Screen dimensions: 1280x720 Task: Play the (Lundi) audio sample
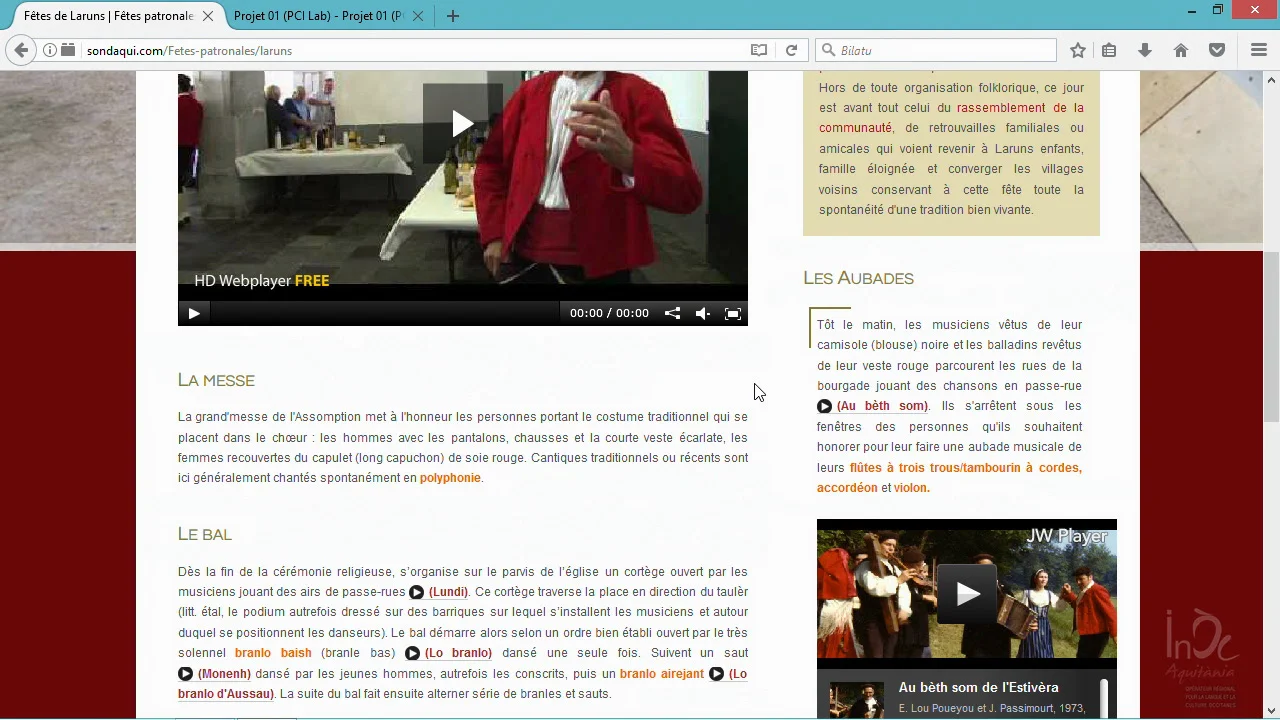click(416, 592)
